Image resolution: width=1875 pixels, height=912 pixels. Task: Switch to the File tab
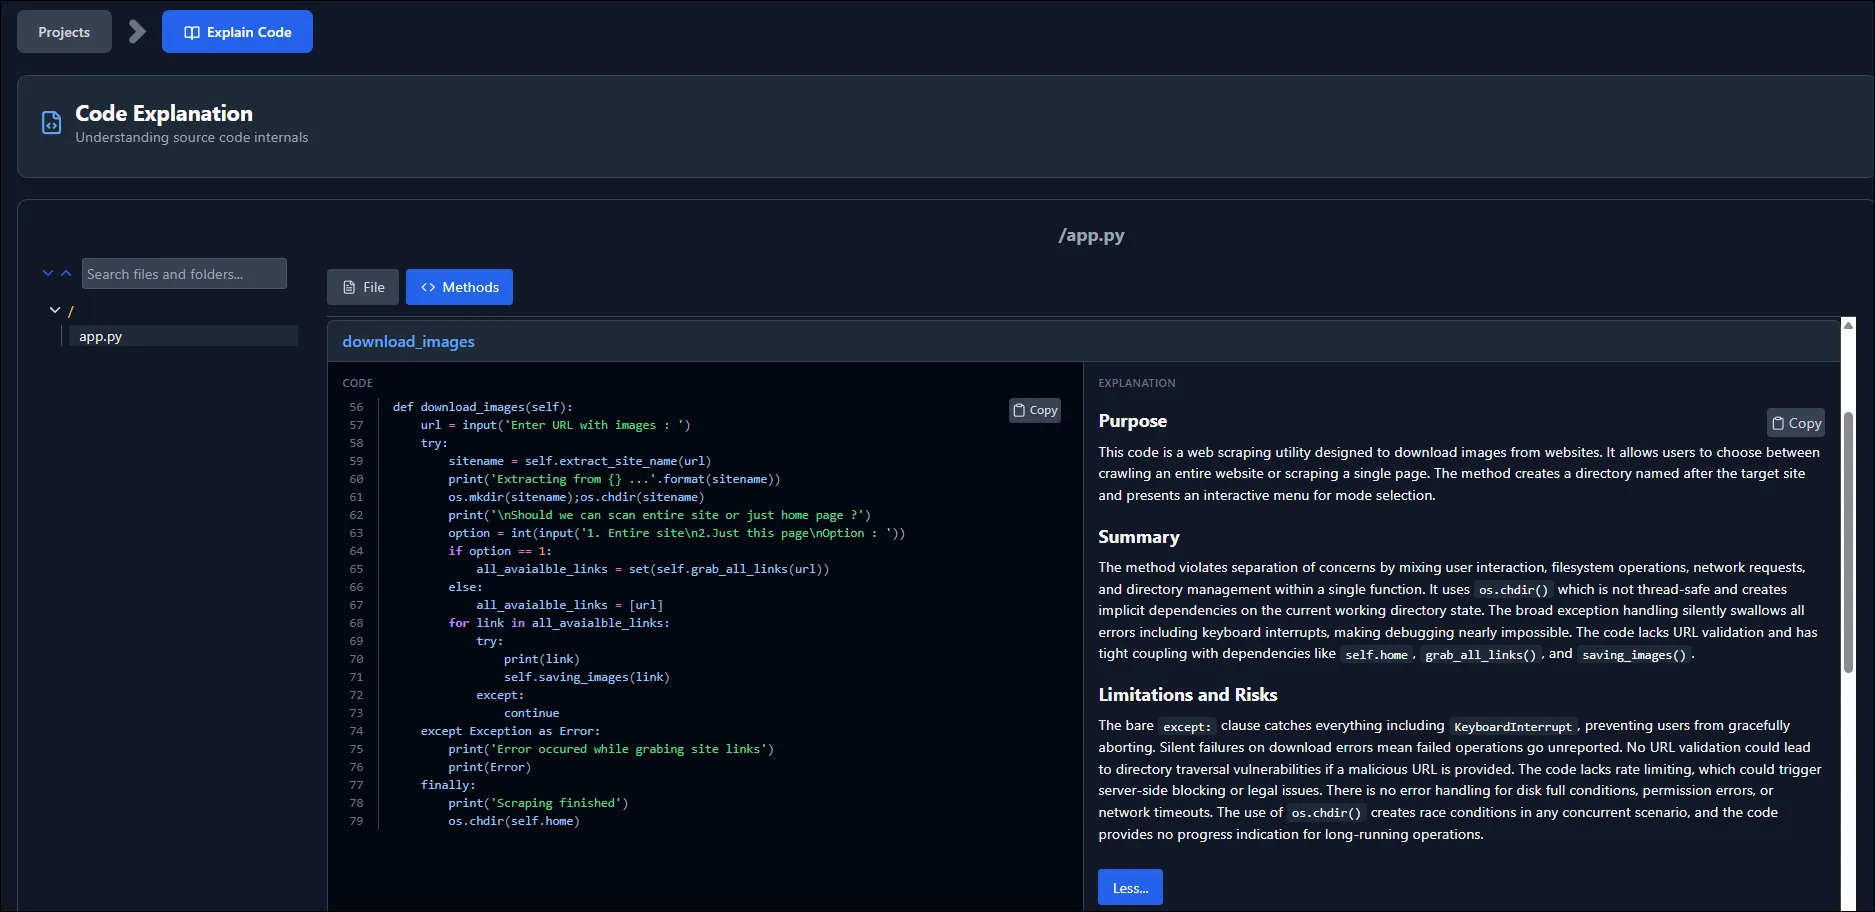pos(363,287)
